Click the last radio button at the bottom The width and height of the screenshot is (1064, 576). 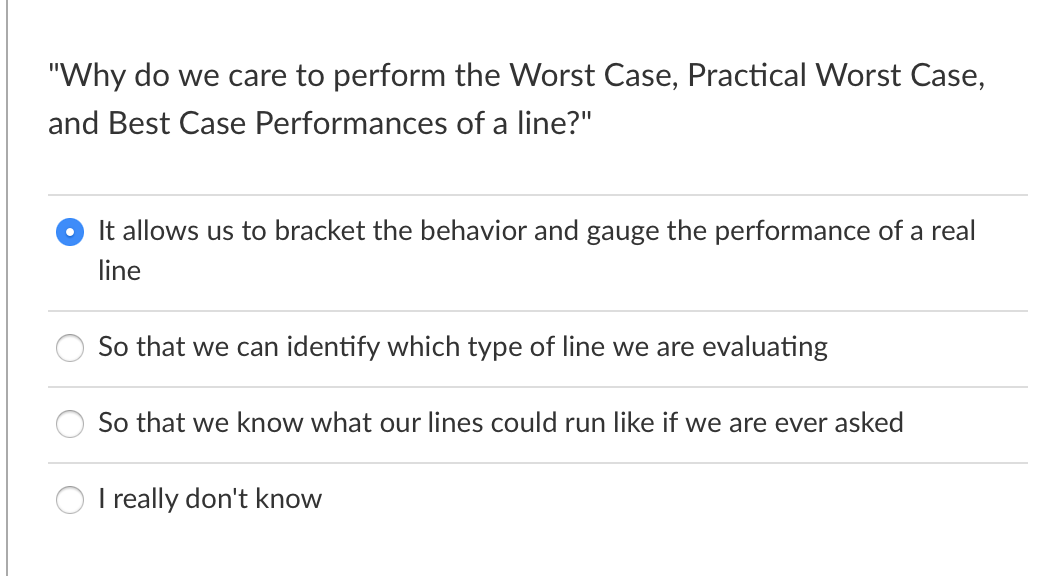70,499
